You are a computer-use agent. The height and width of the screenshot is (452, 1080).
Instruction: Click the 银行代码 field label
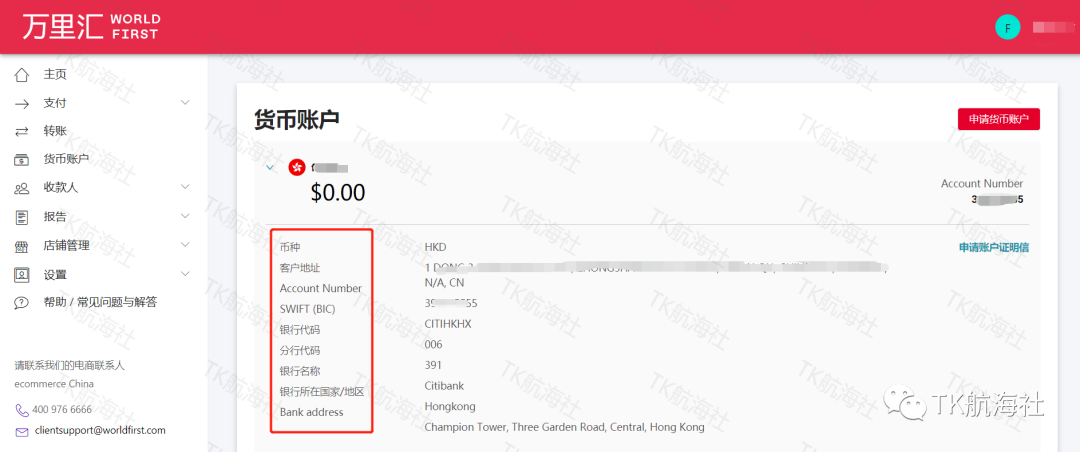300,330
